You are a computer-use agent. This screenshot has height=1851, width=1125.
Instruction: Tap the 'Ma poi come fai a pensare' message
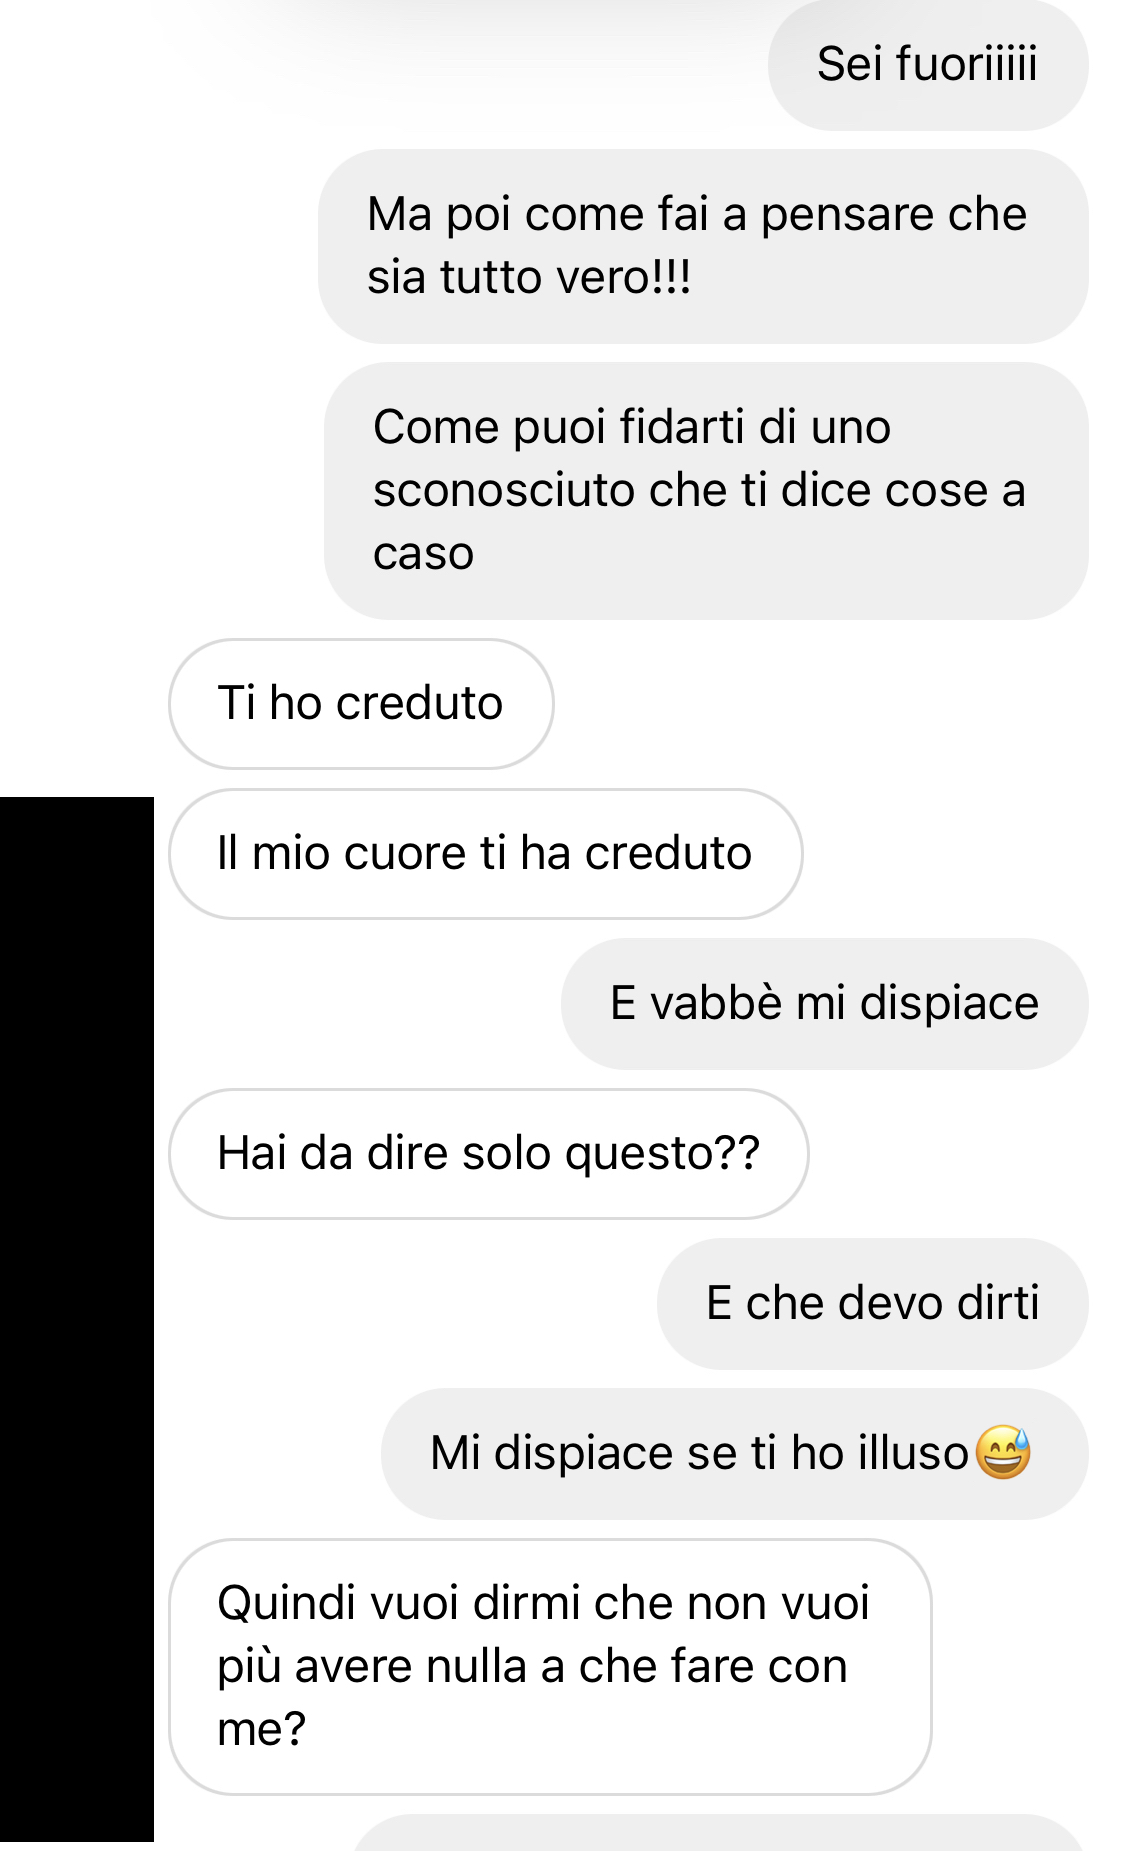tap(703, 246)
